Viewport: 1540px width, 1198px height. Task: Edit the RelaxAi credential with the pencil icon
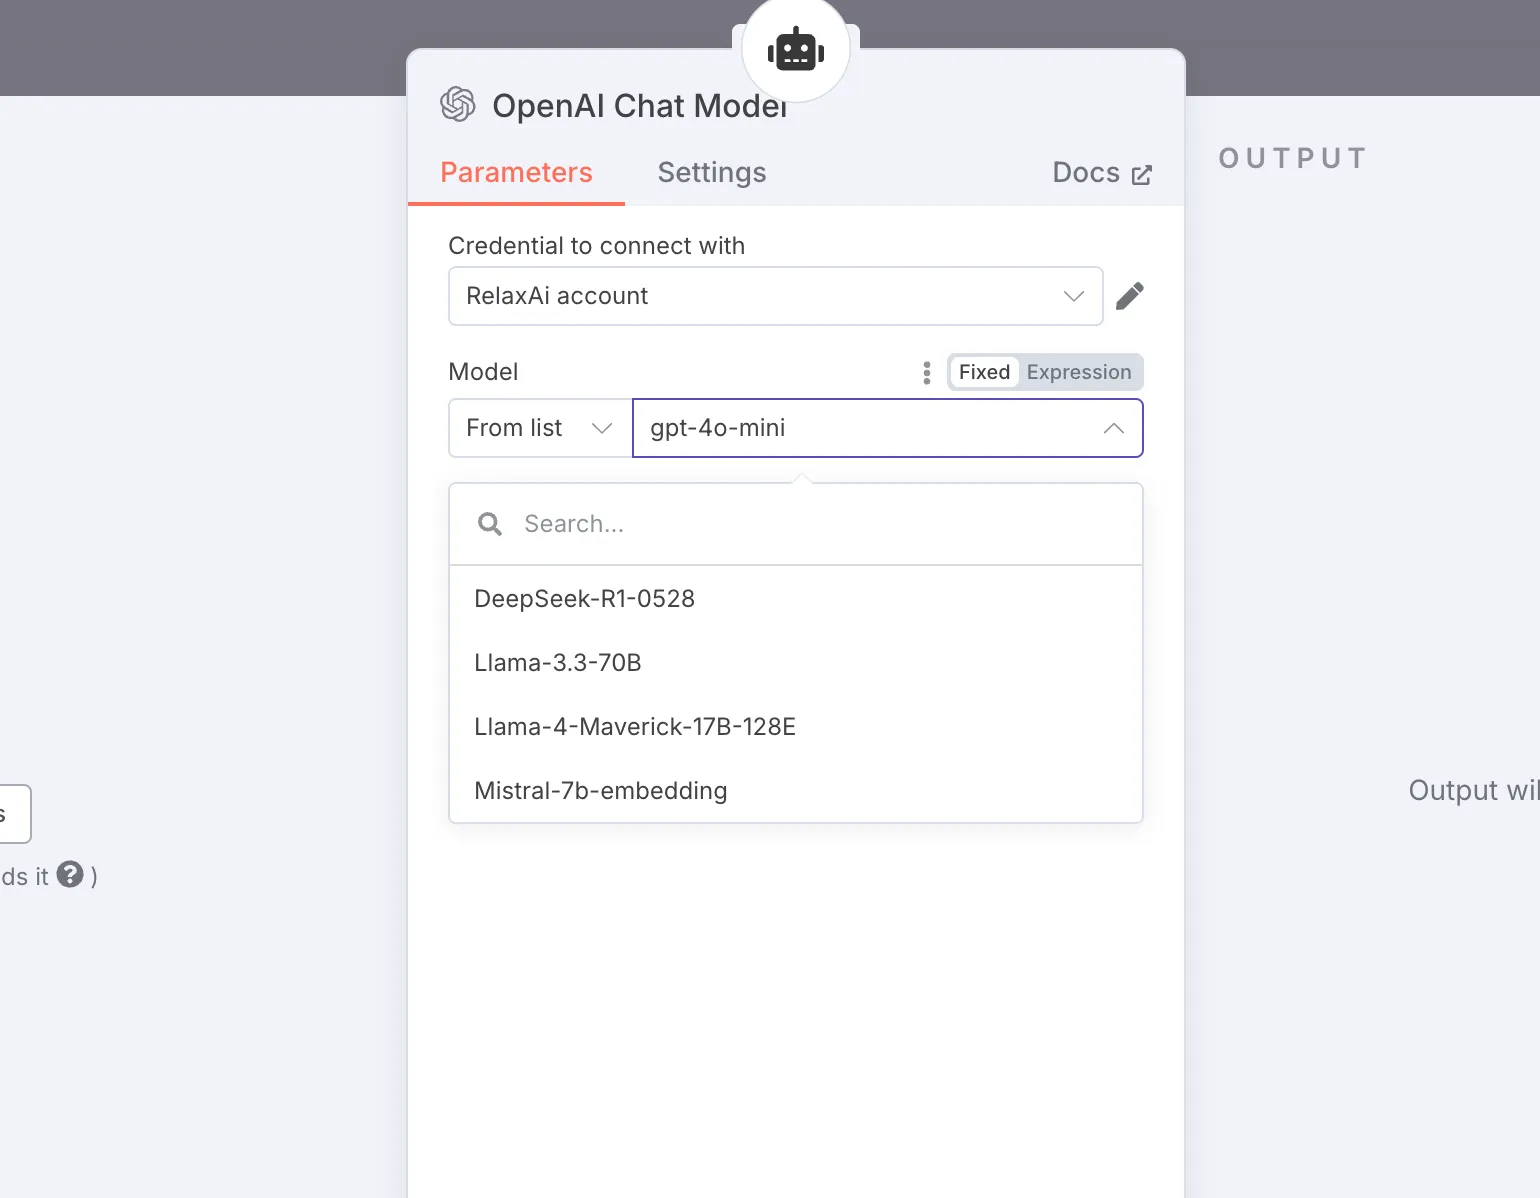(x=1130, y=296)
